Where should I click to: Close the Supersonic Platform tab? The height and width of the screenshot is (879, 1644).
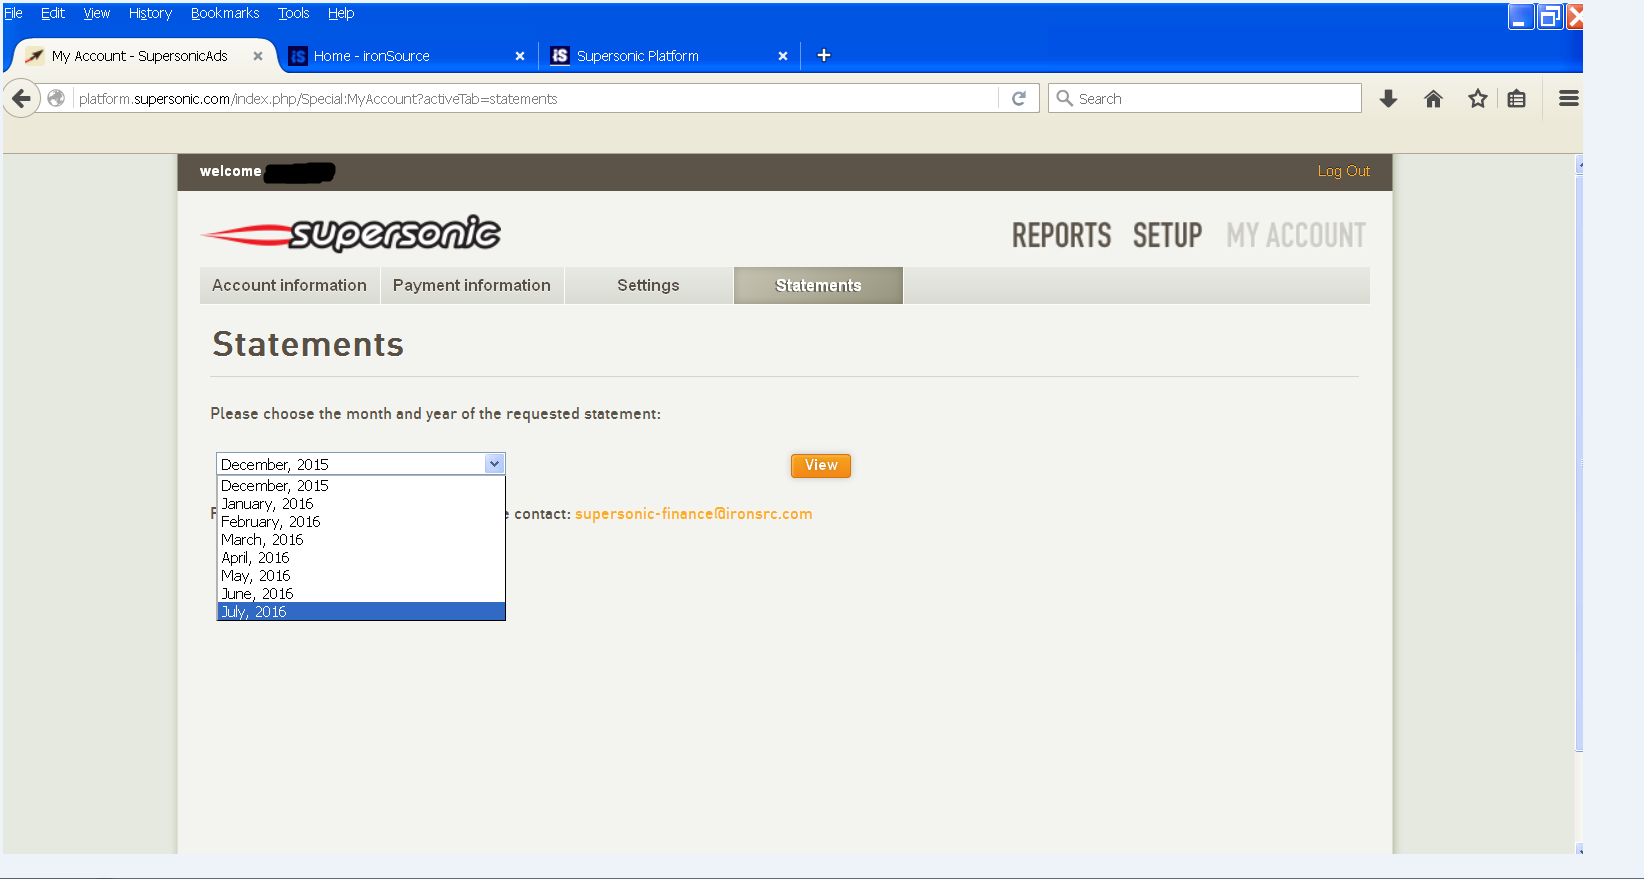pyautogui.click(x=783, y=56)
